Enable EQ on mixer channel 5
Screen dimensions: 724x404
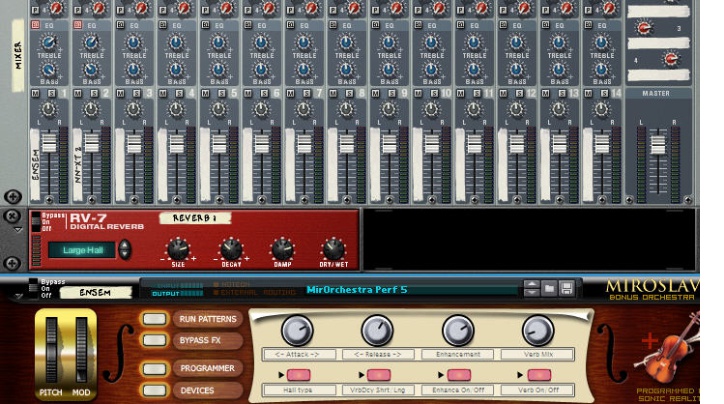pyautogui.click(x=205, y=25)
